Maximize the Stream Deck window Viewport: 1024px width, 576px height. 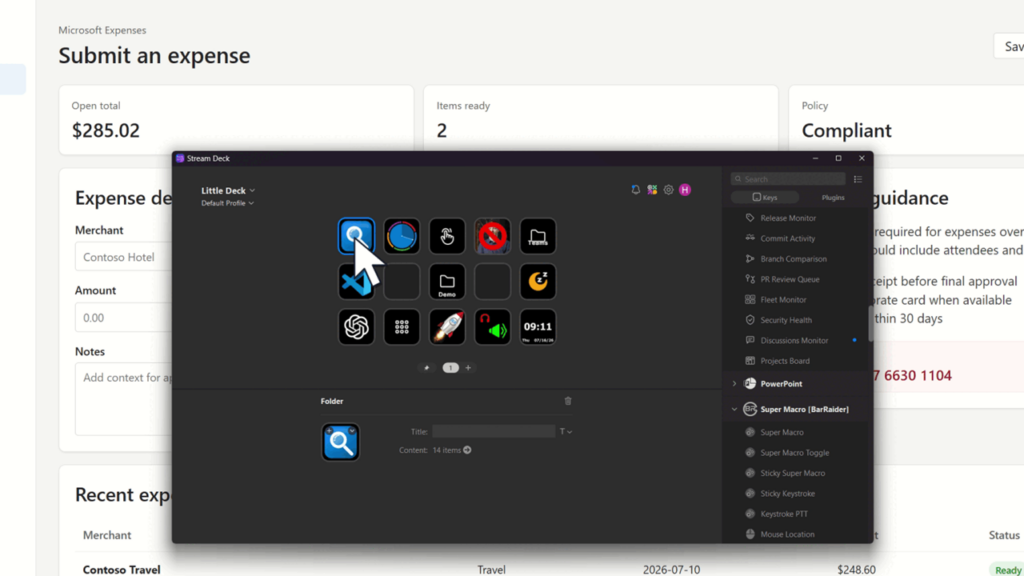tap(839, 158)
